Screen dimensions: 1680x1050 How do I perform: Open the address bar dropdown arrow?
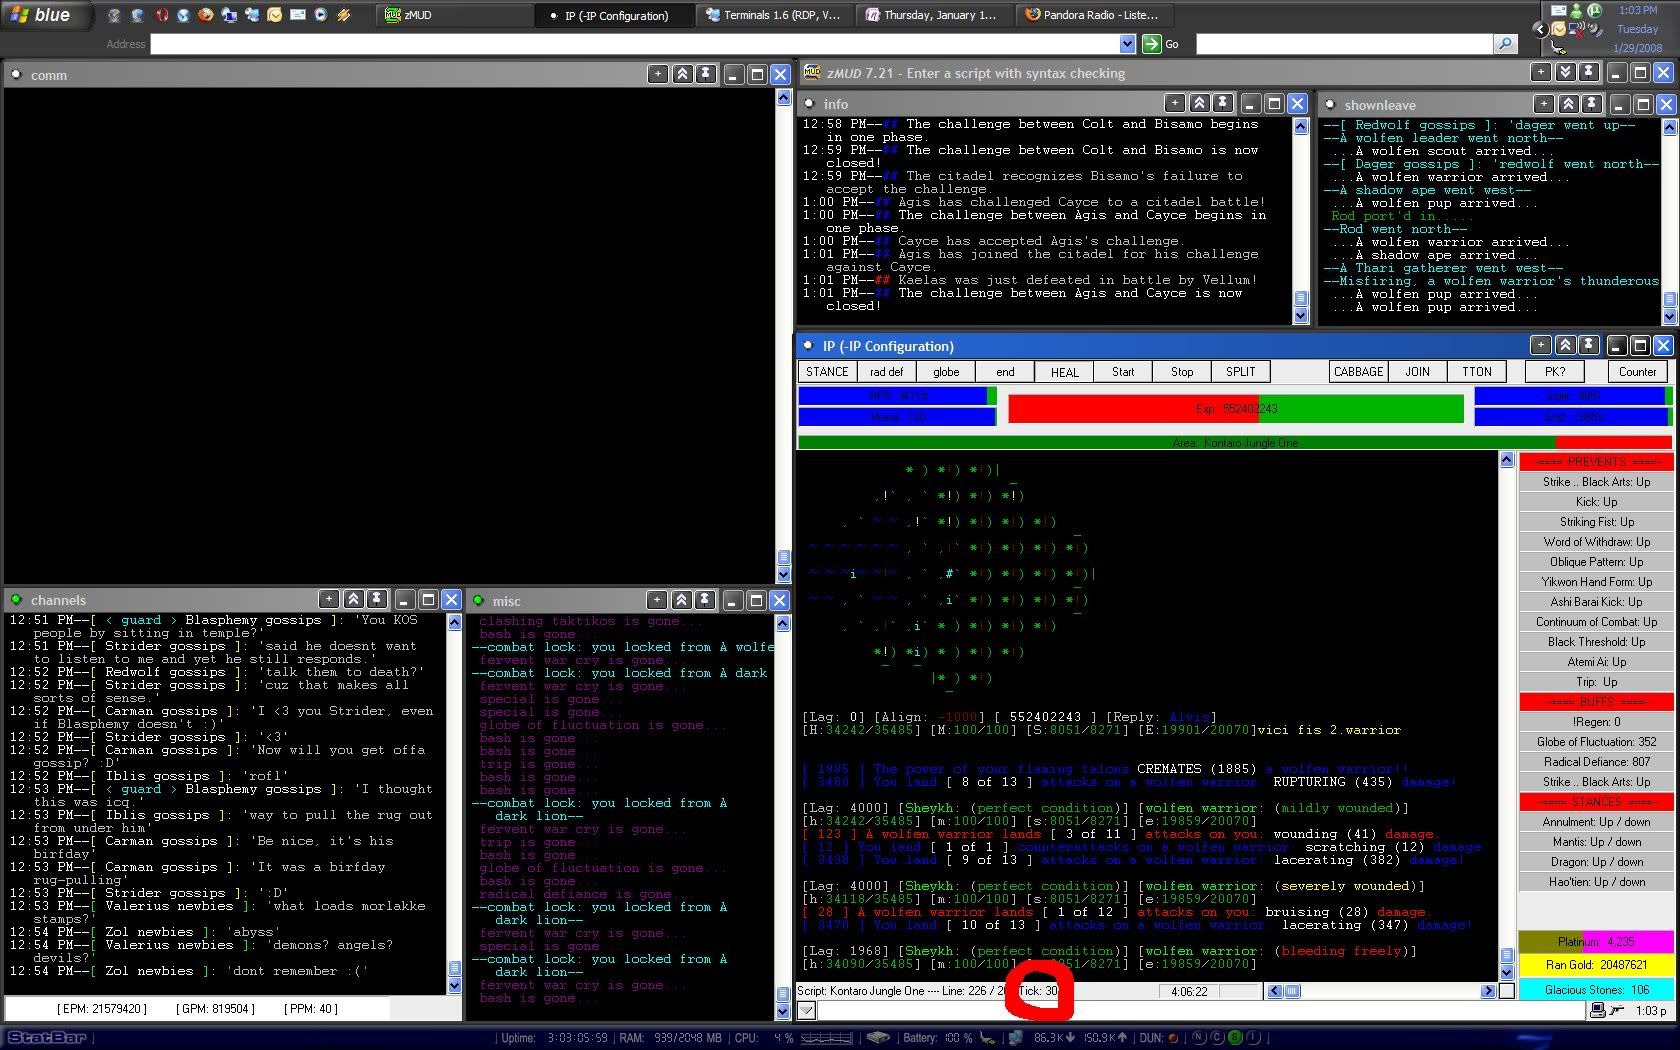tap(1128, 44)
